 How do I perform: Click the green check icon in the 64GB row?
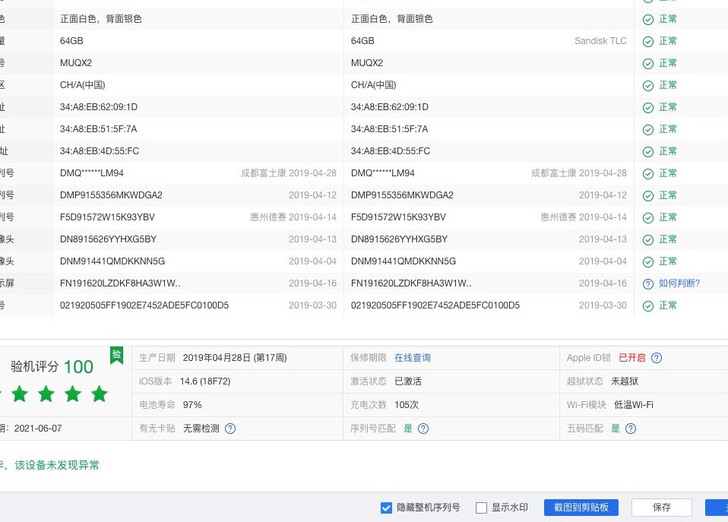pyautogui.click(x=648, y=41)
